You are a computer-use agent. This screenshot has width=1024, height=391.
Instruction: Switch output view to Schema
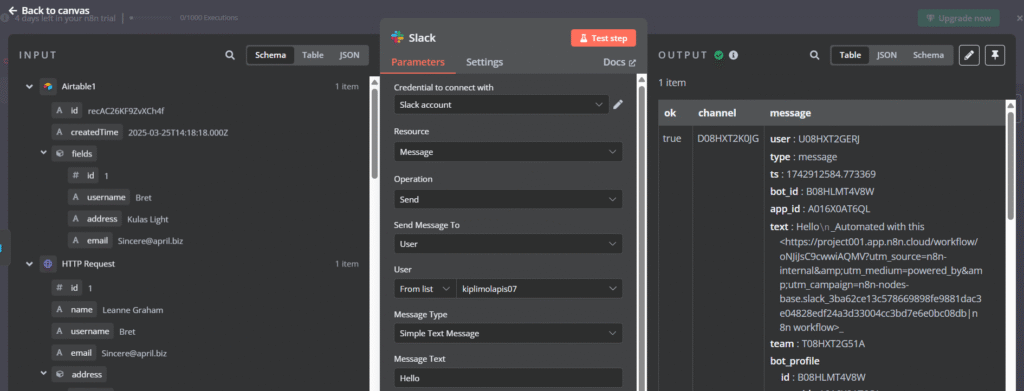928,55
